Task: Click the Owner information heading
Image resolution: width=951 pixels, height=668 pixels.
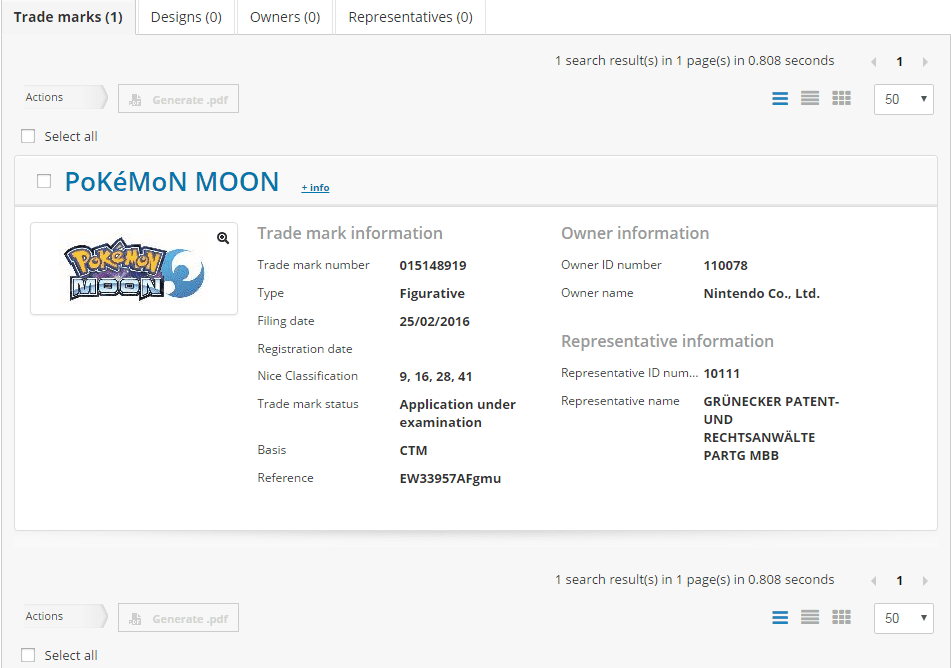Action: [635, 233]
